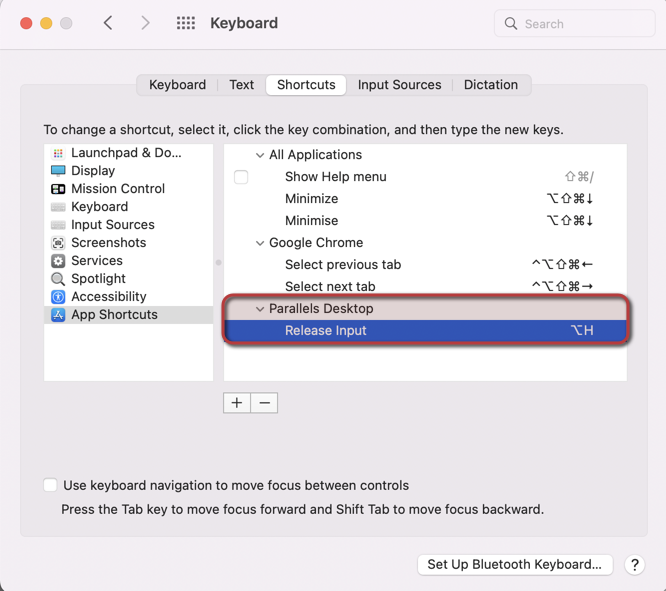The width and height of the screenshot is (666, 591).
Task: Select Launchpad & Dock category icon
Action: (x=58, y=153)
